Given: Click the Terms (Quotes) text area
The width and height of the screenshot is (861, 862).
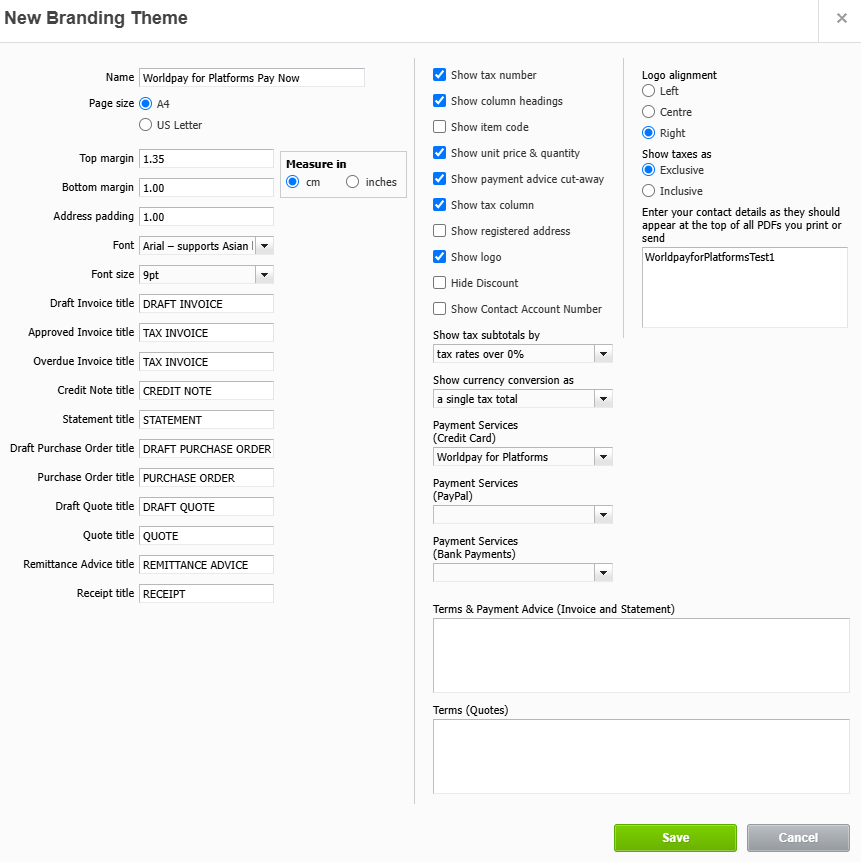Looking at the screenshot, I should (640, 757).
